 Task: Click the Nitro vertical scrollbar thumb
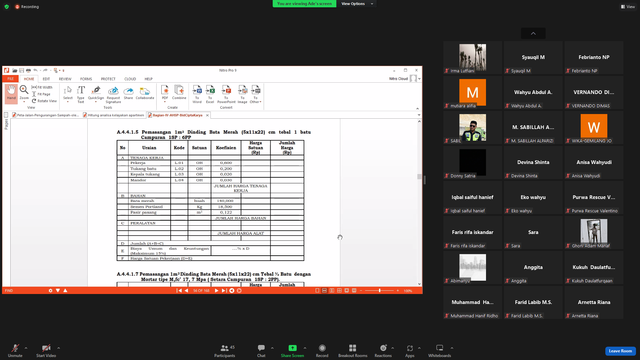[x=419, y=176]
